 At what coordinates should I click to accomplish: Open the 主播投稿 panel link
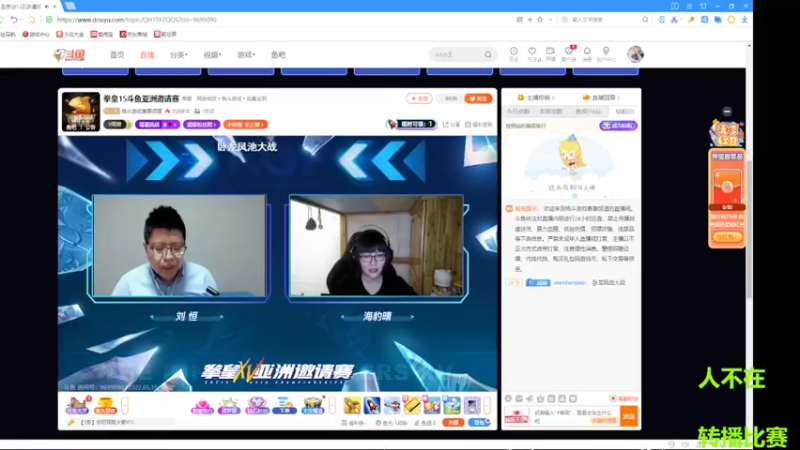536,97
